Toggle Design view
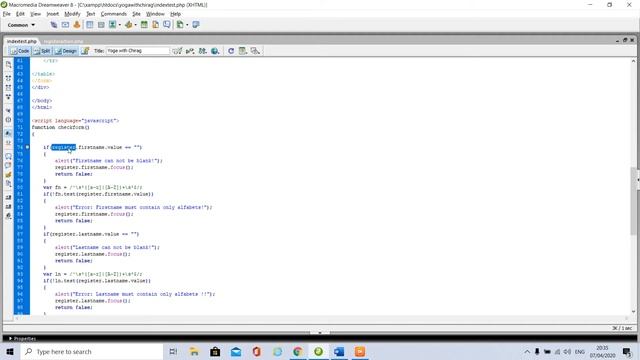Image resolution: width=640 pixels, height=360 pixels. tap(66, 51)
